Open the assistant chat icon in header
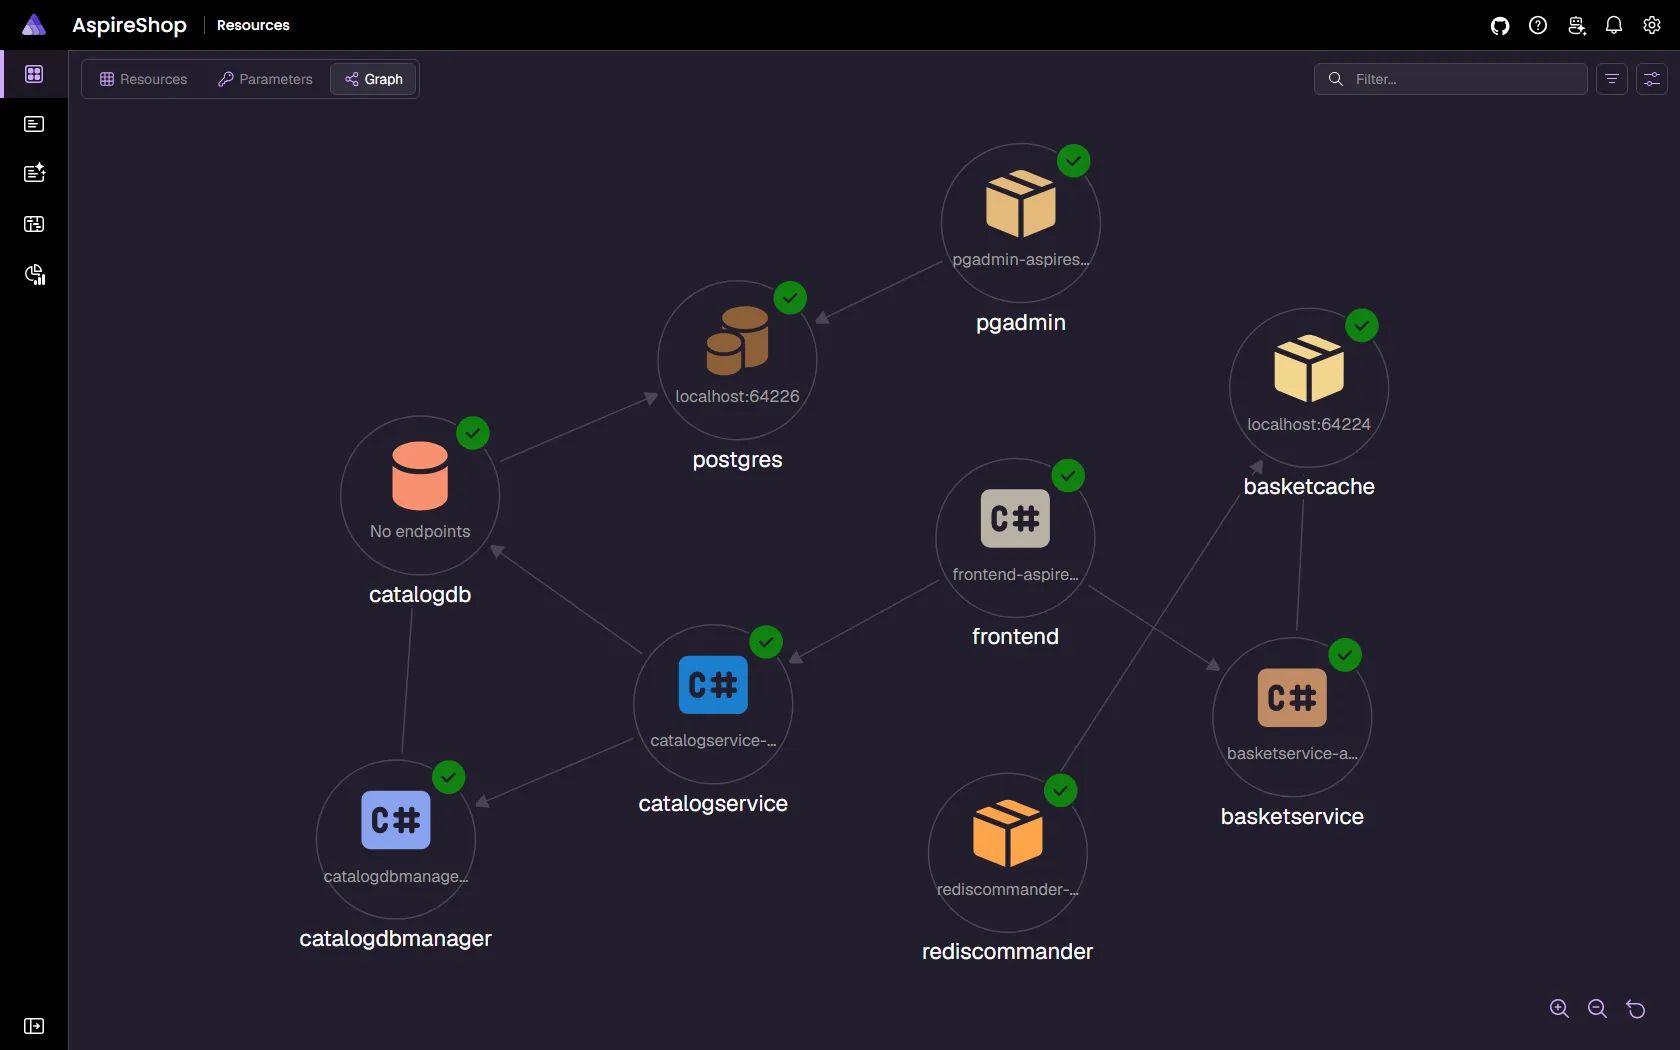This screenshot has height=1050, width=1680. tap(1576, 25)
